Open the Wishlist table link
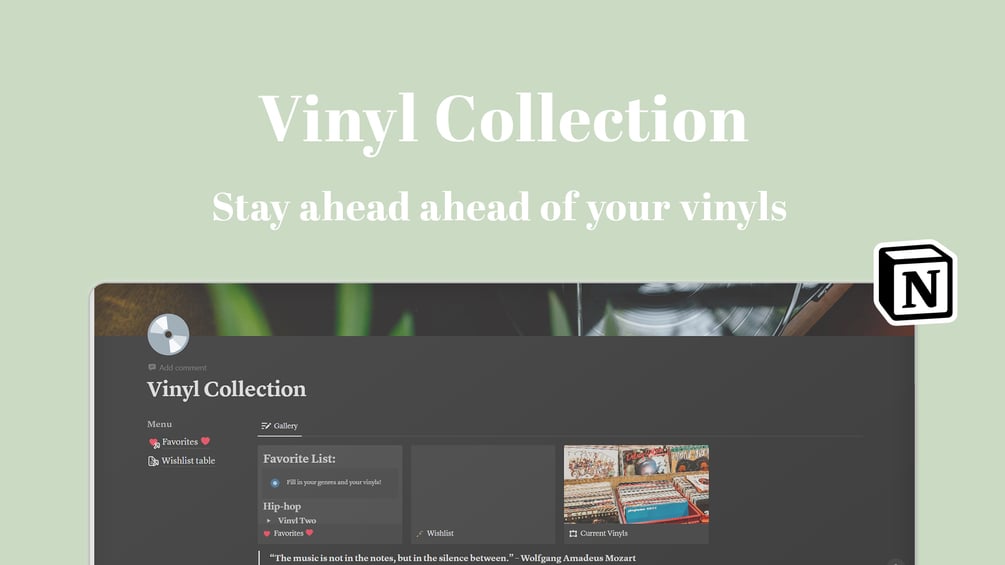 (188, 461)
